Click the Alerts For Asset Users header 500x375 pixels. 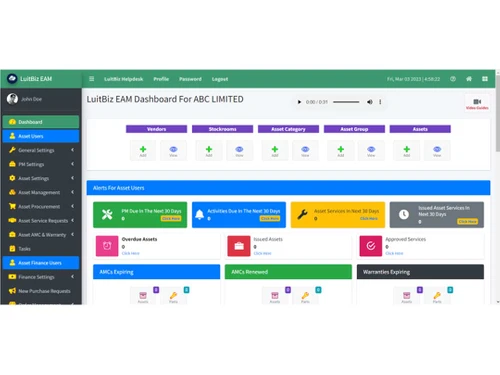tap(288, 188)
